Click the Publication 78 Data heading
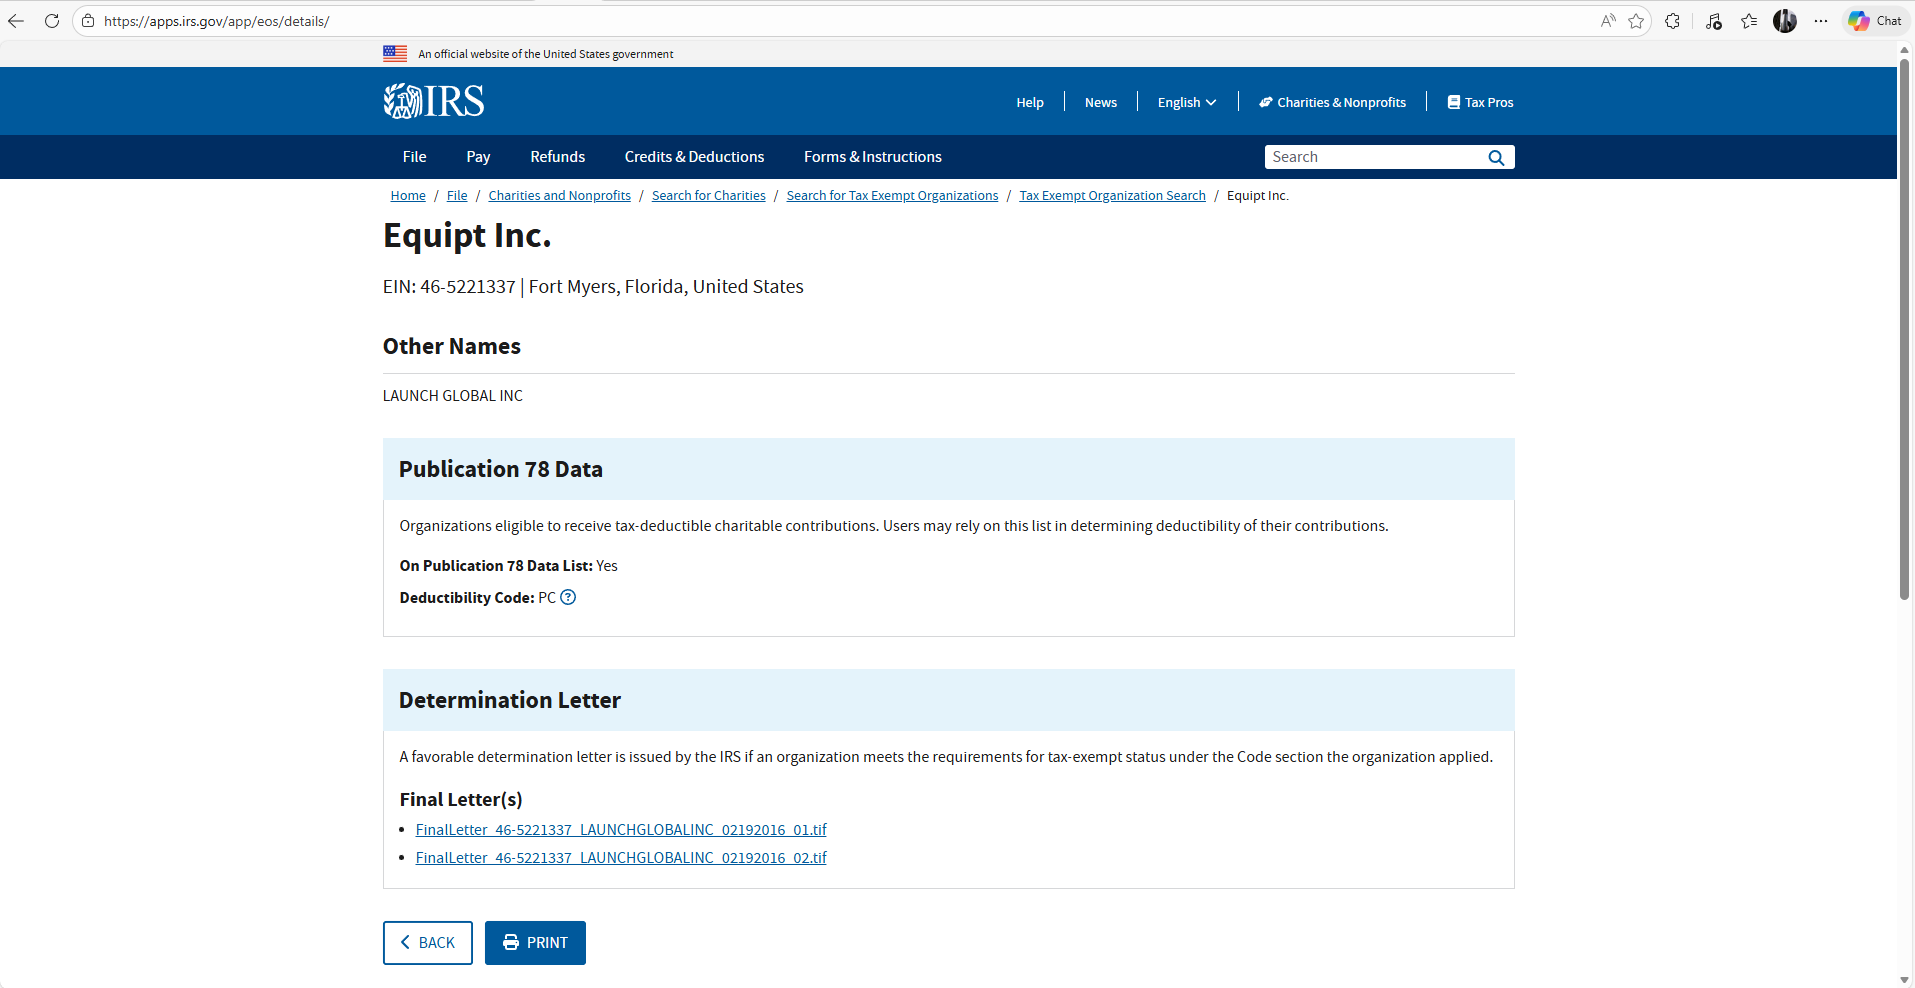 pos(501,470)
